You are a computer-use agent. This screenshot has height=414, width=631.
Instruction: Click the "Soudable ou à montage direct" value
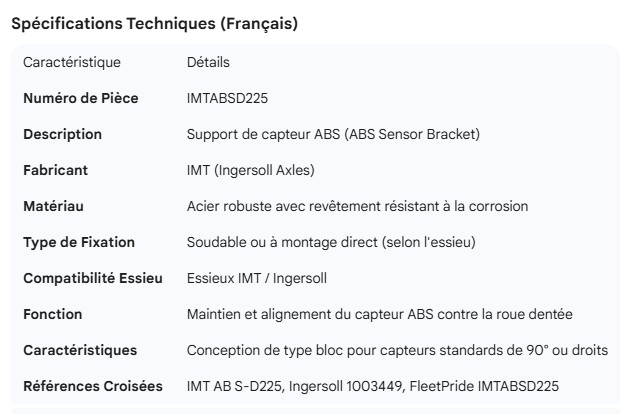click(333, 242)
